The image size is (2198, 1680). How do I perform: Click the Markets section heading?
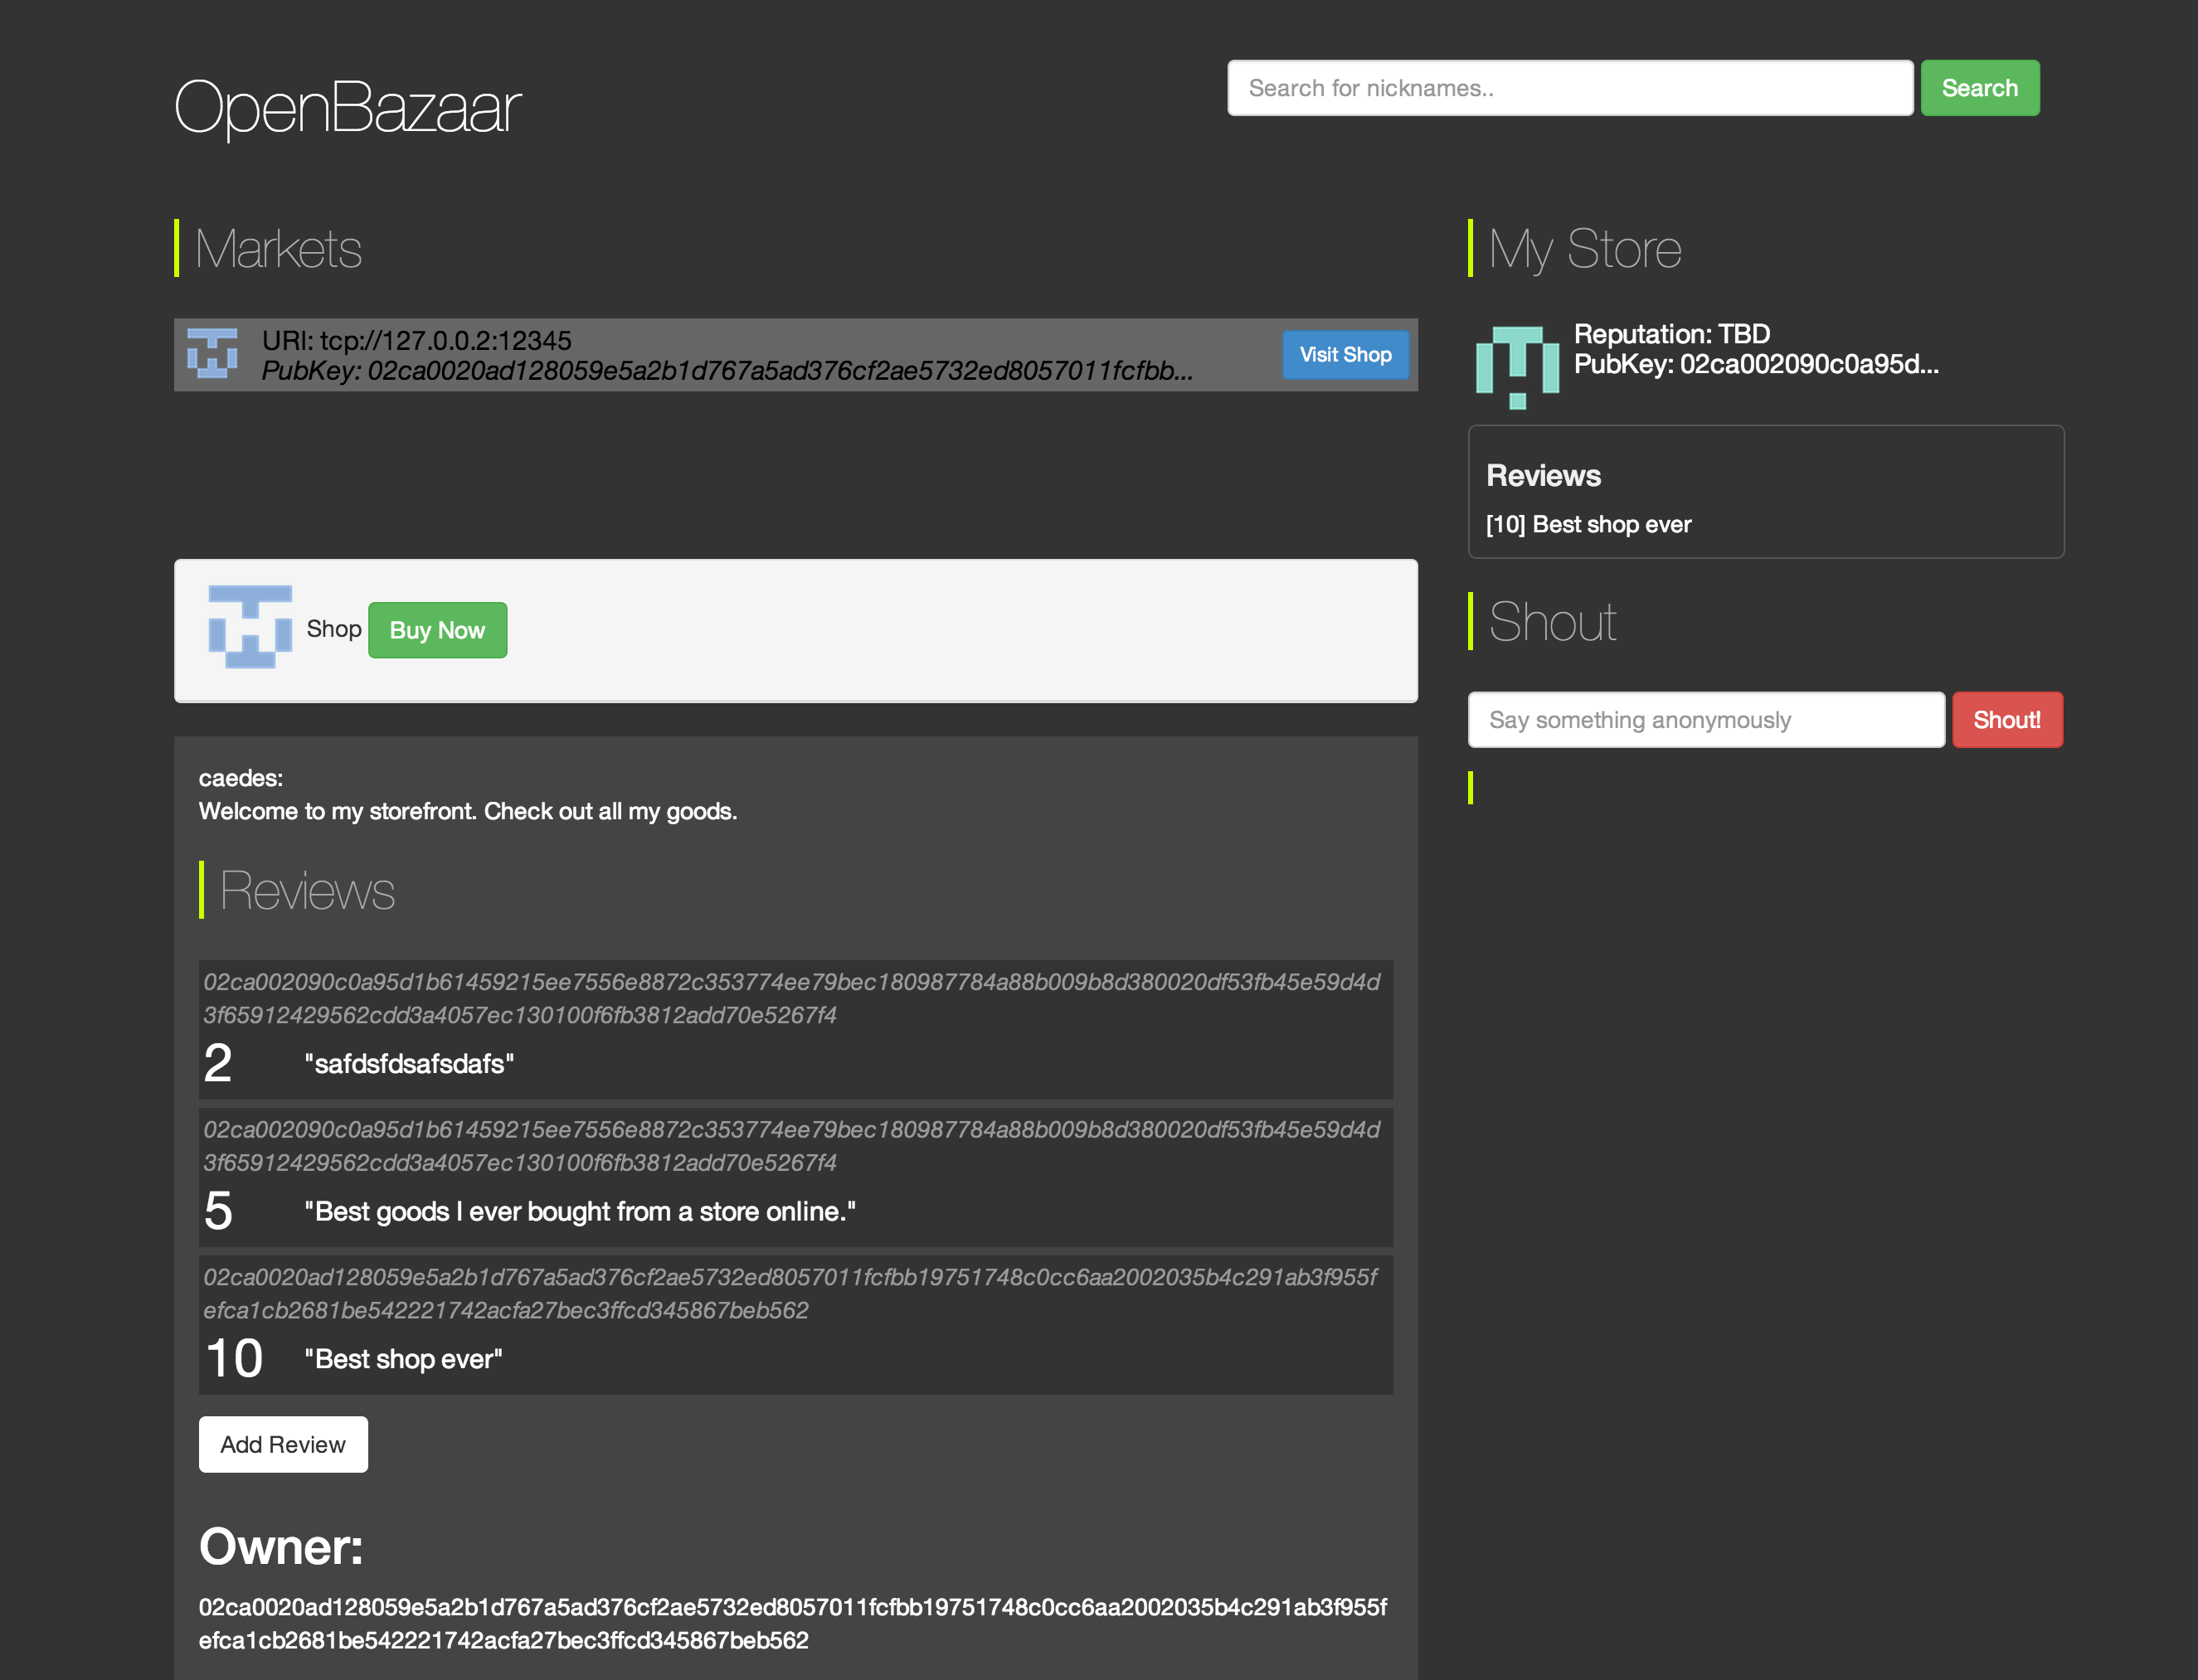(x=278, y=248)
